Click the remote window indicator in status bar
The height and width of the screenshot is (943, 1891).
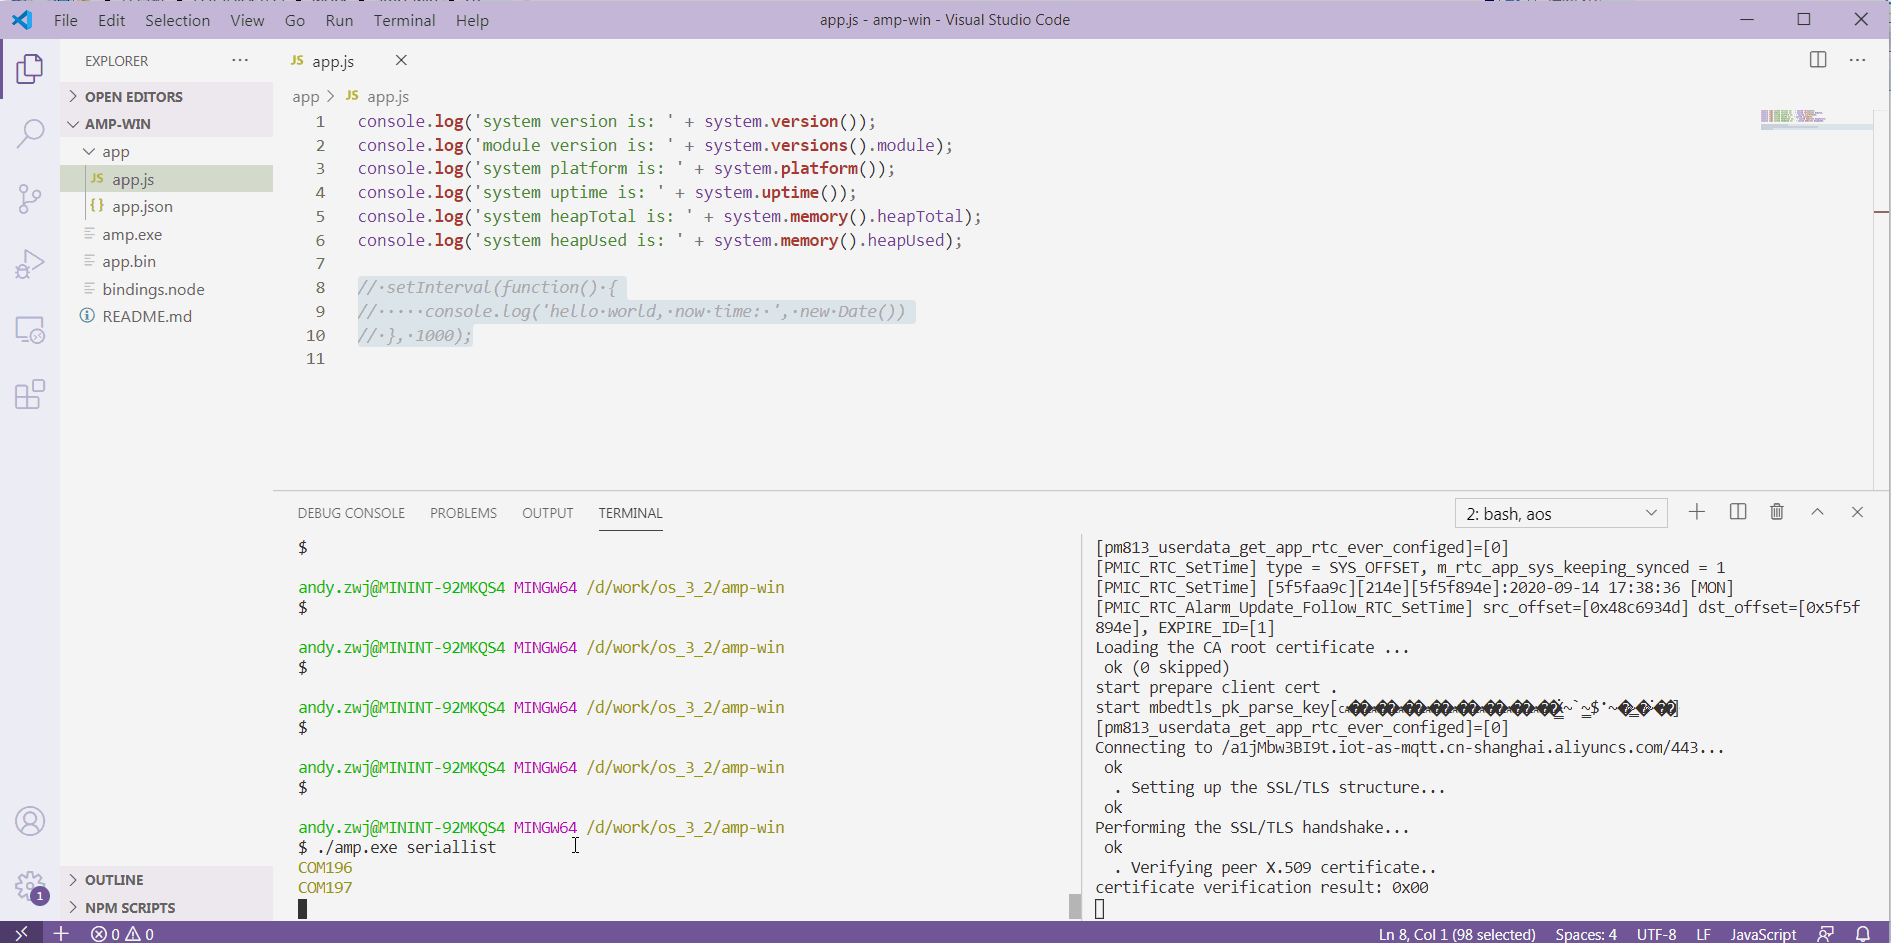tap(21, 933)
